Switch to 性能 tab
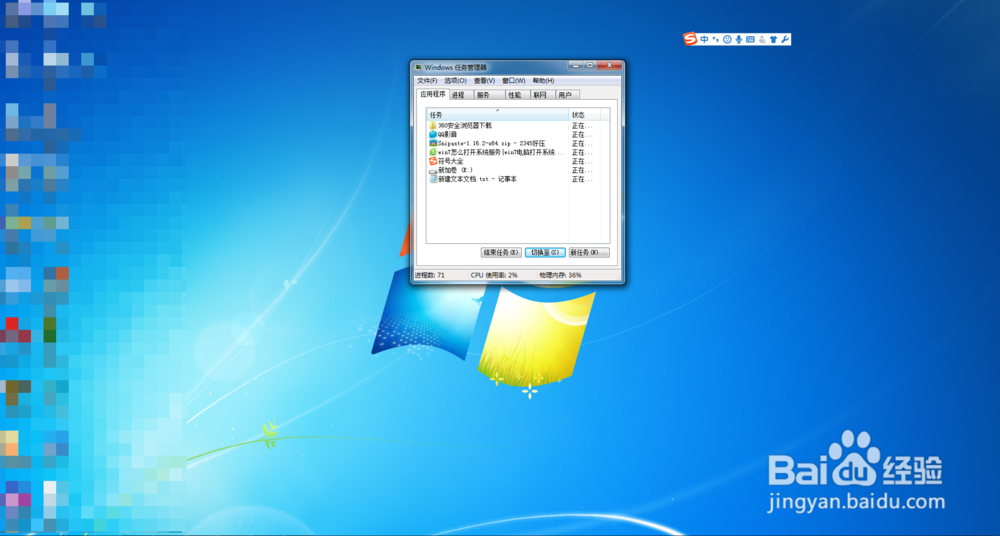Image resolution: width=1000 pixels, height=536 pixels. pyautogui.click(x=517, y=95)
